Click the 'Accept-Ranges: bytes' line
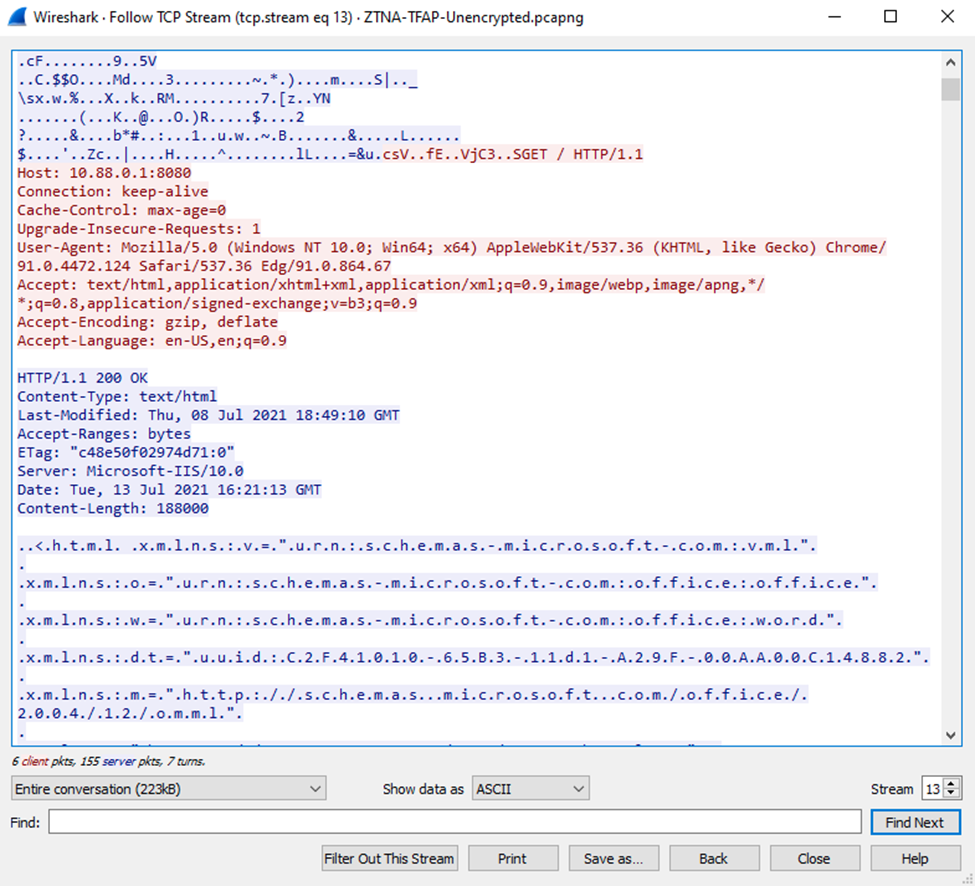 [x=104, y=433]
